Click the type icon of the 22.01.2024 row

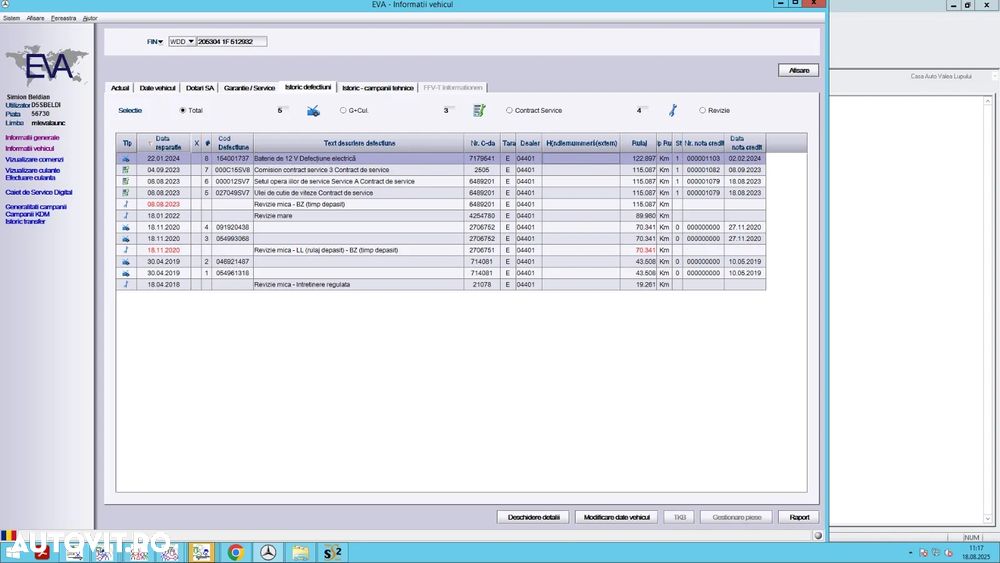(x=126, y=158)
